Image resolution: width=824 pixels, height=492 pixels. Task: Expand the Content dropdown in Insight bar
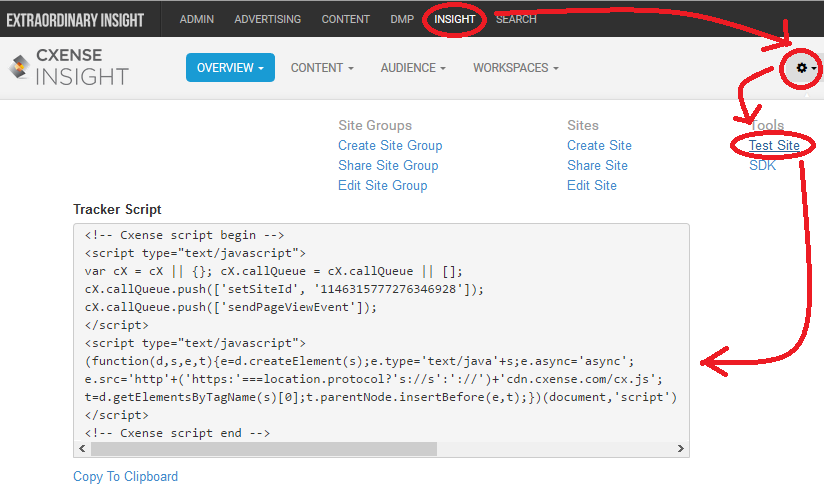click(322, 68)
